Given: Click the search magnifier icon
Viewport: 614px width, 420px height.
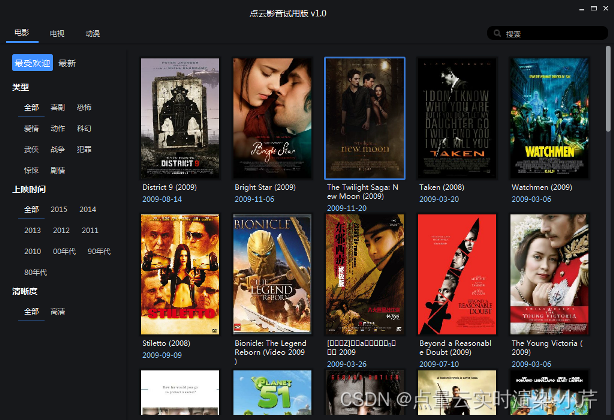Looking at the screenshot, I should pyautogui.click(x=497, y=33).
